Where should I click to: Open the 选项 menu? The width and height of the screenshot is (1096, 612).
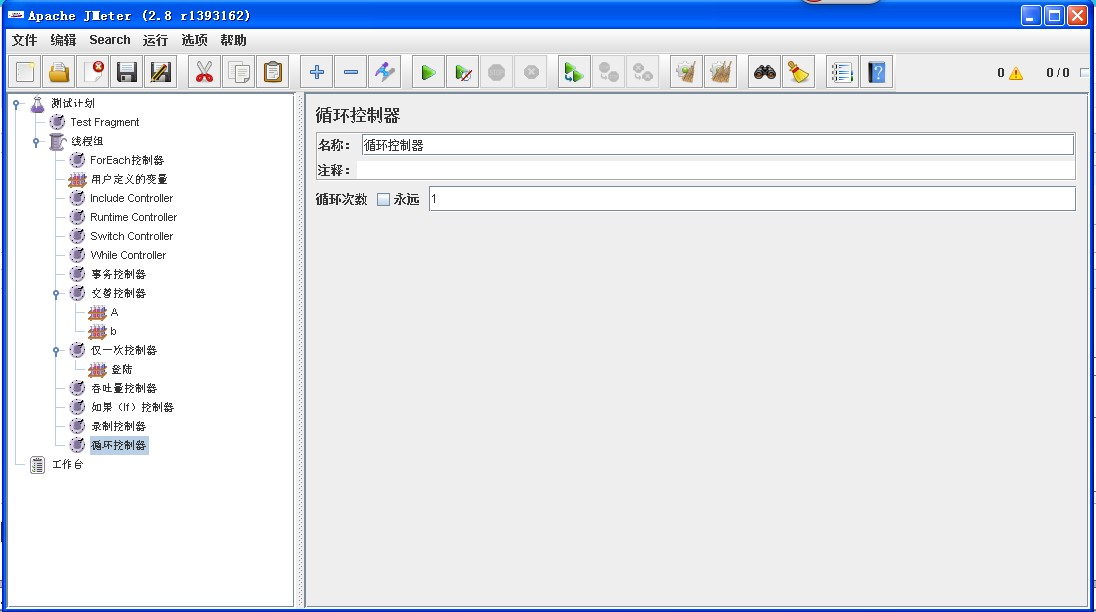point(194,40)
